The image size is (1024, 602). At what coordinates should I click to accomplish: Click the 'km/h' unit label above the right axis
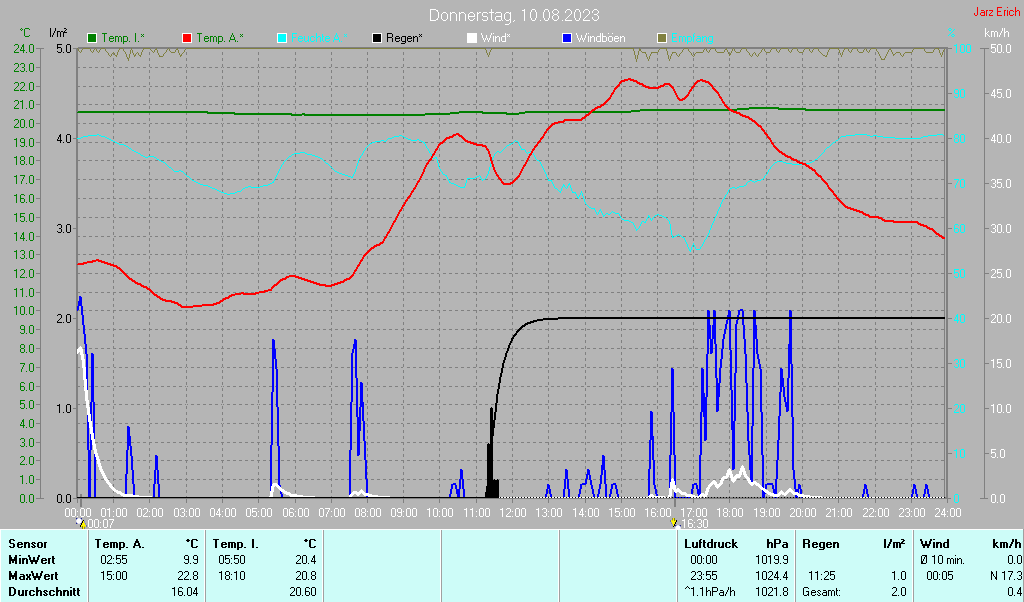click(997, 33)
